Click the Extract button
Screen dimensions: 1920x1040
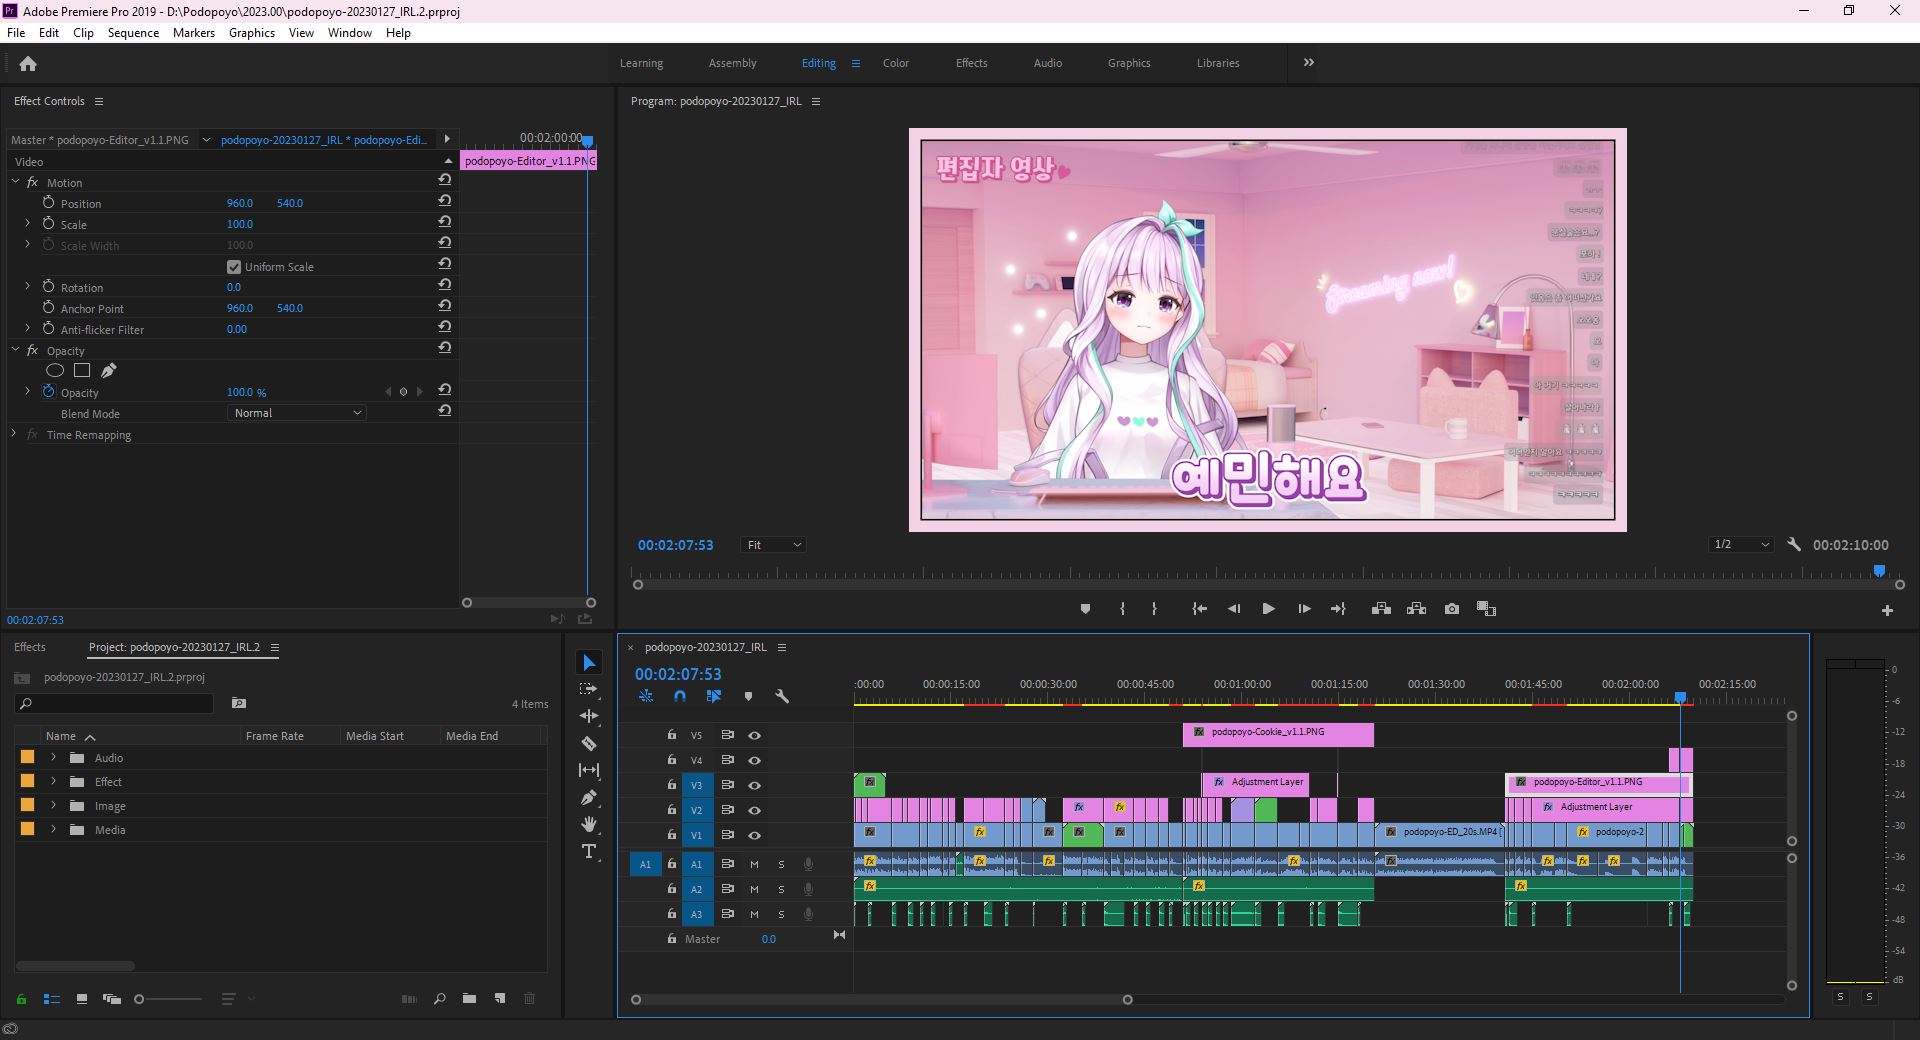1416,609
